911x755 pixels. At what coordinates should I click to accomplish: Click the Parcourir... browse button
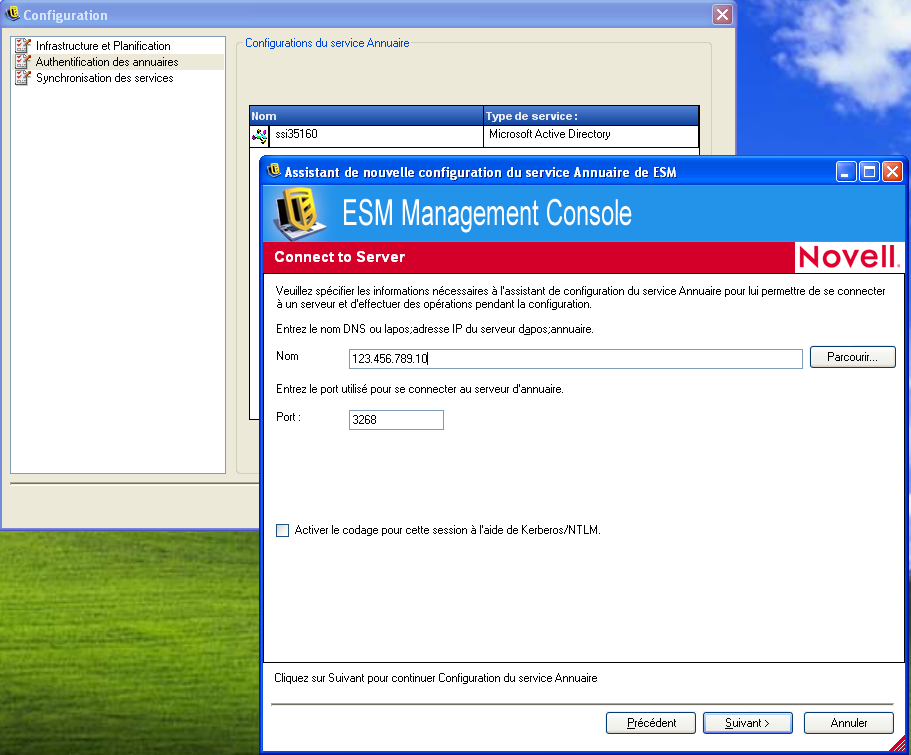point(852,357)
